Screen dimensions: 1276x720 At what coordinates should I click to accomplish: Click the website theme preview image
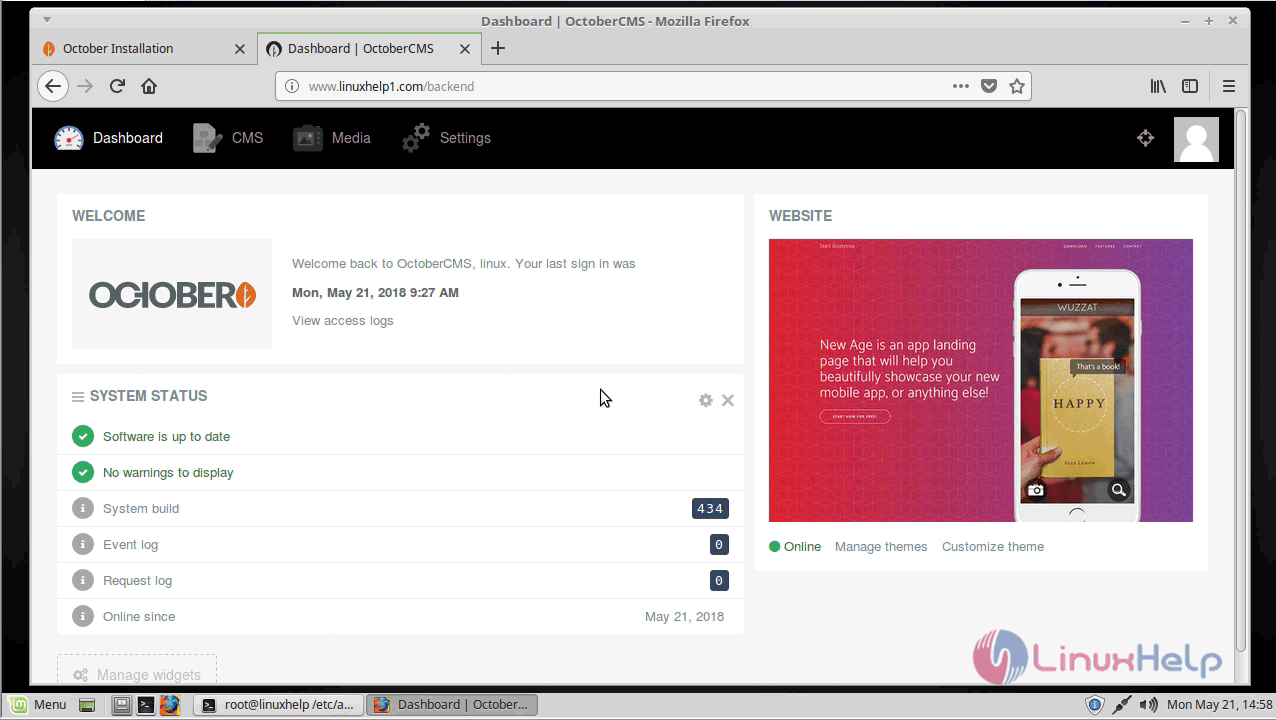pos(981,380)
